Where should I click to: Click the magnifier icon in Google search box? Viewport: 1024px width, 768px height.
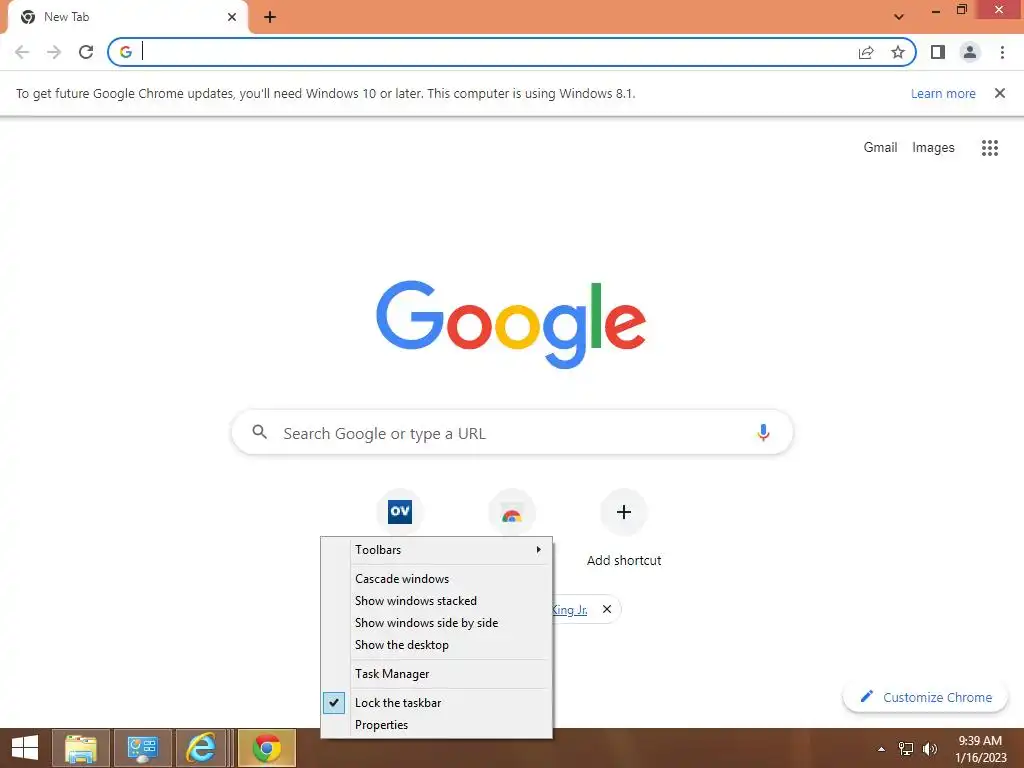pyautogui.click(x=259, y=432)
